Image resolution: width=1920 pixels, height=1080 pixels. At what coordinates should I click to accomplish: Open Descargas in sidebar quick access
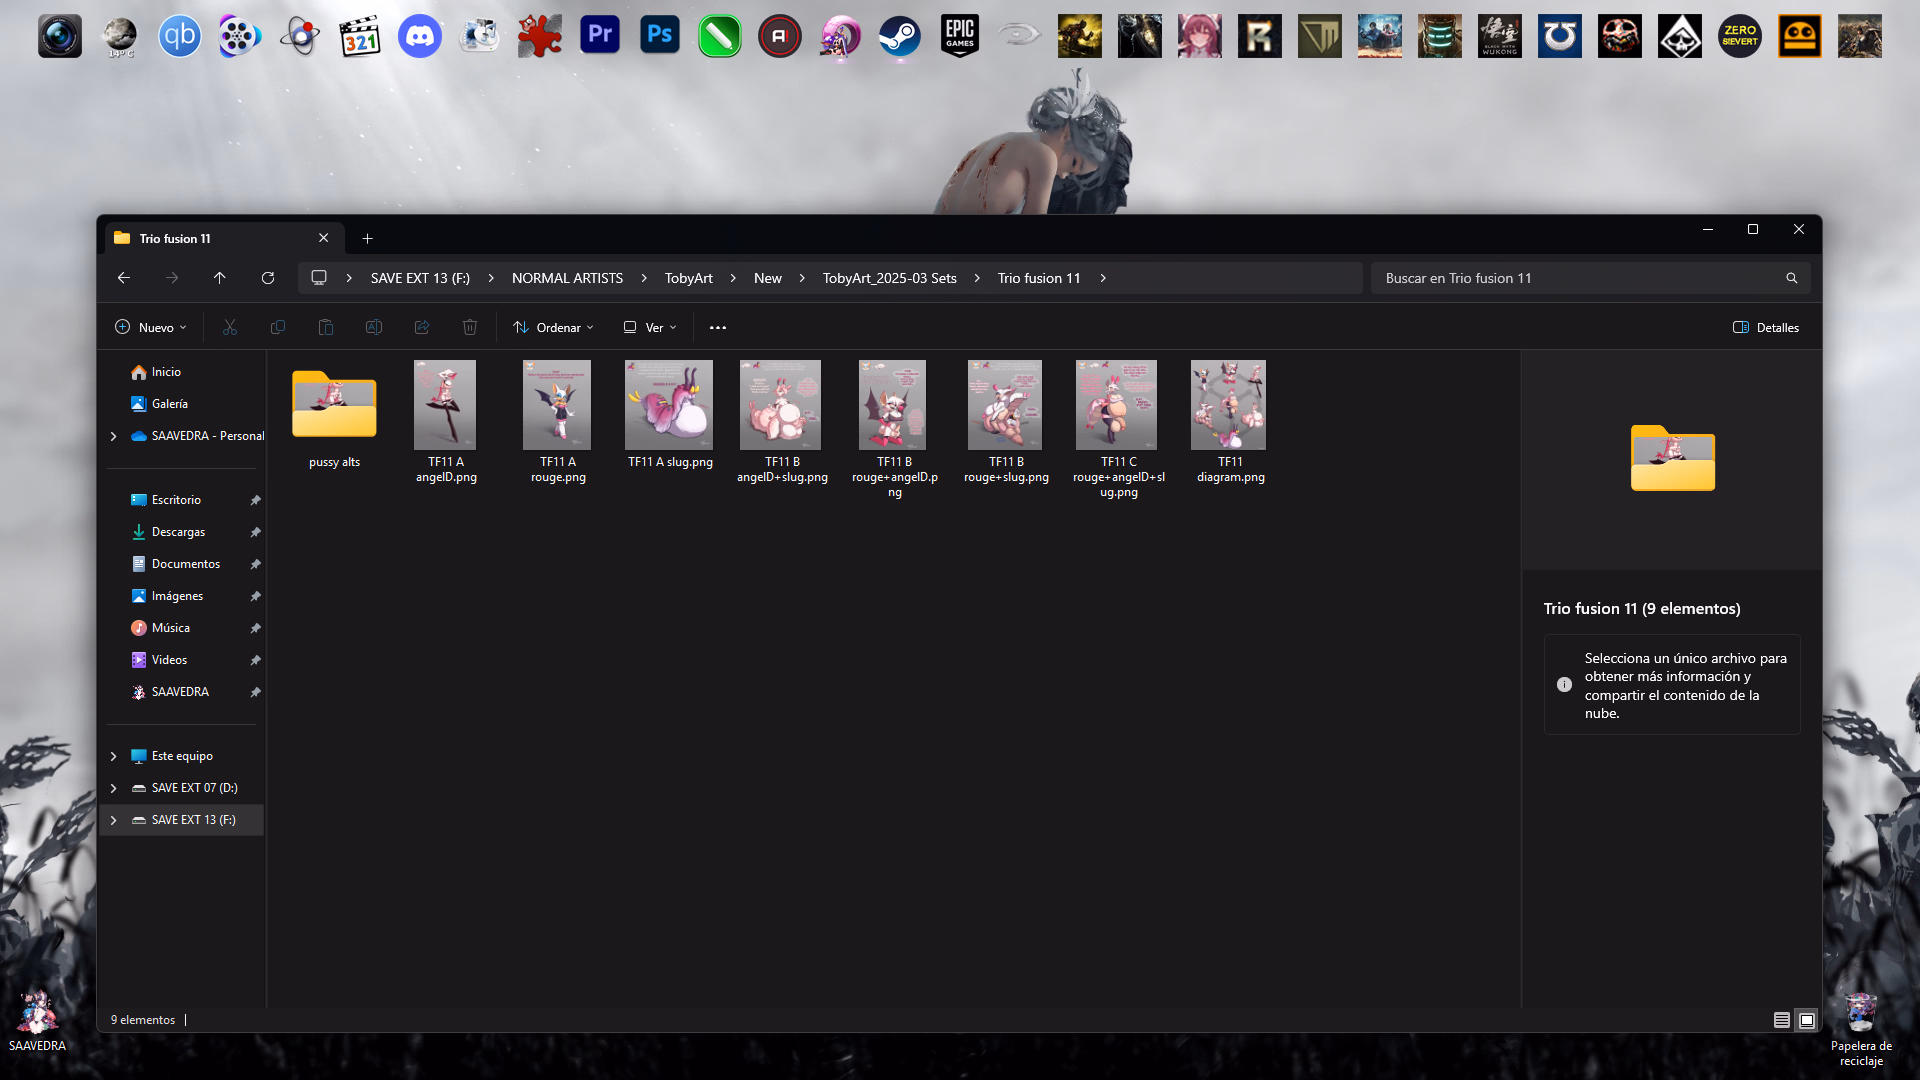(x=178, y=532)
